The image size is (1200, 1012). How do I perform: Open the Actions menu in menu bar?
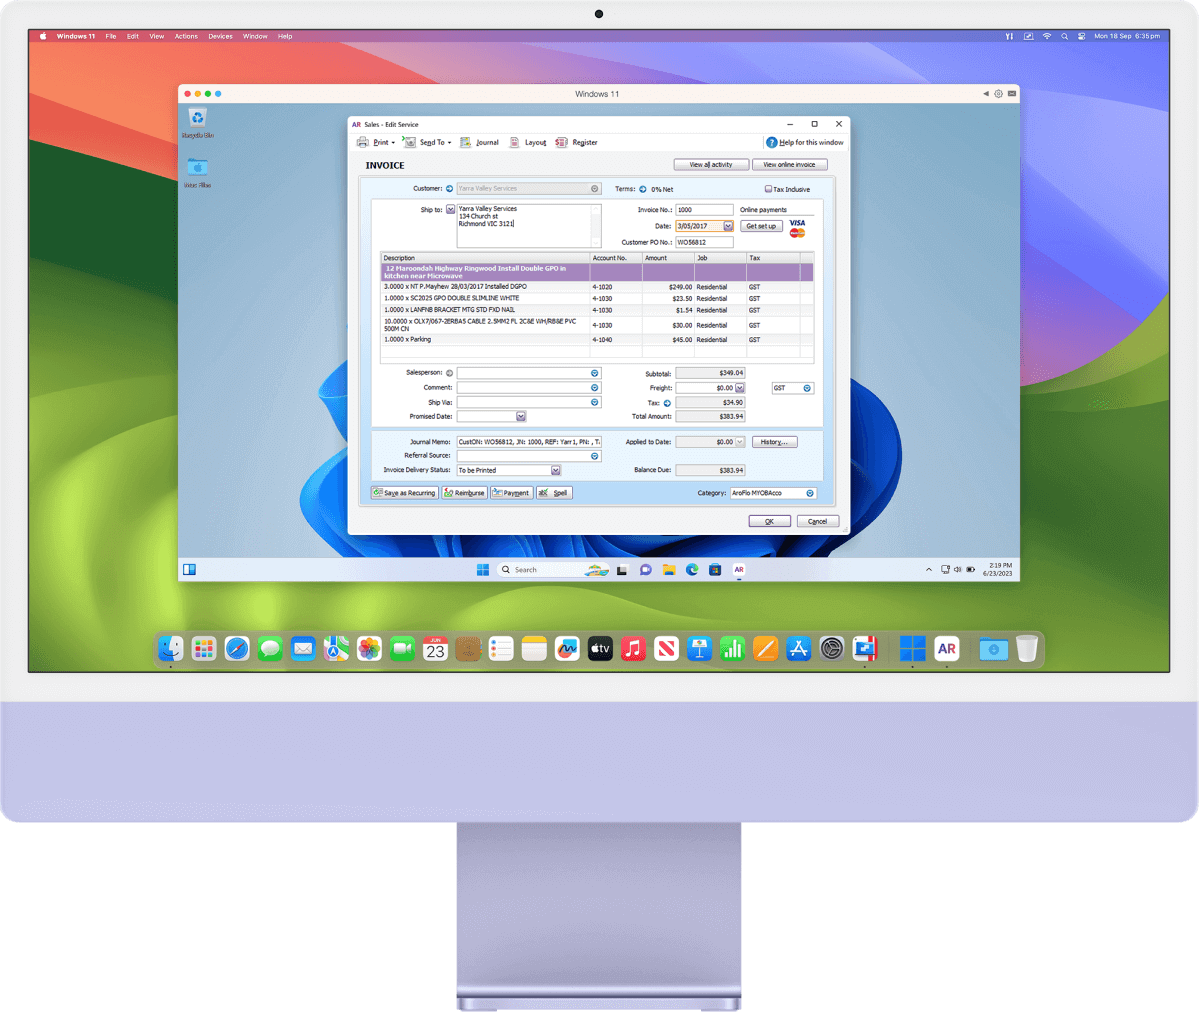coord(186,36)
